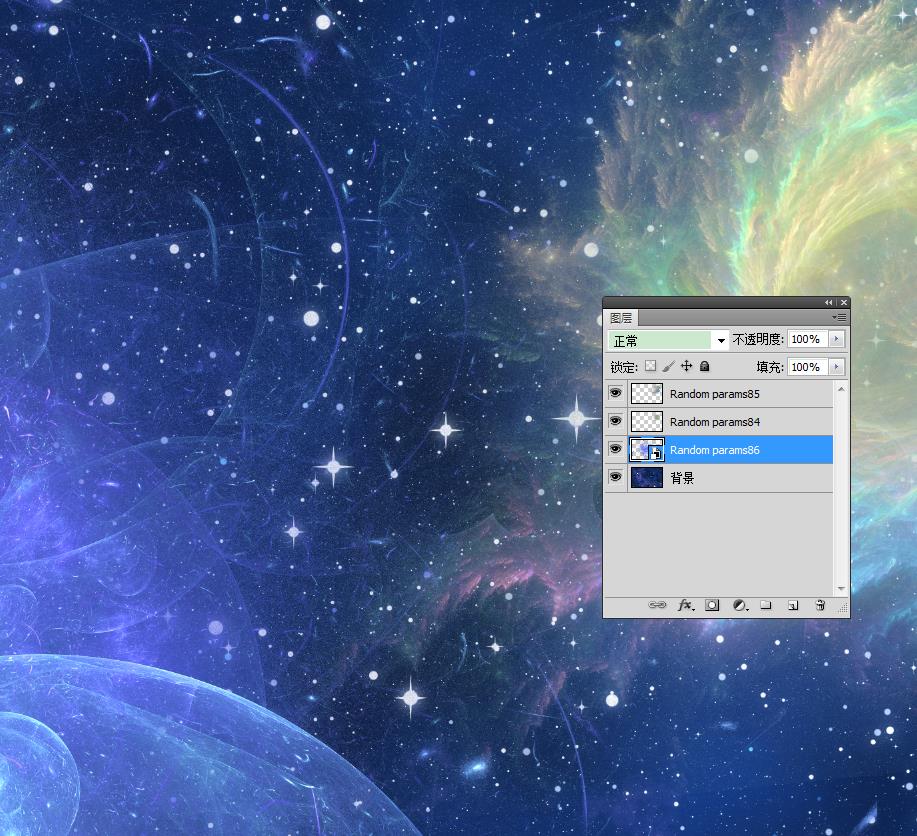Click the Random params85 layer thumbnail

click(647, 393)
